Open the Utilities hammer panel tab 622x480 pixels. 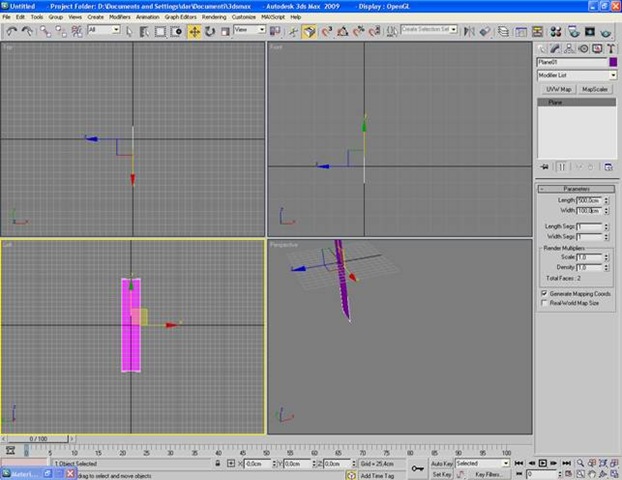(x=611, y=48)
